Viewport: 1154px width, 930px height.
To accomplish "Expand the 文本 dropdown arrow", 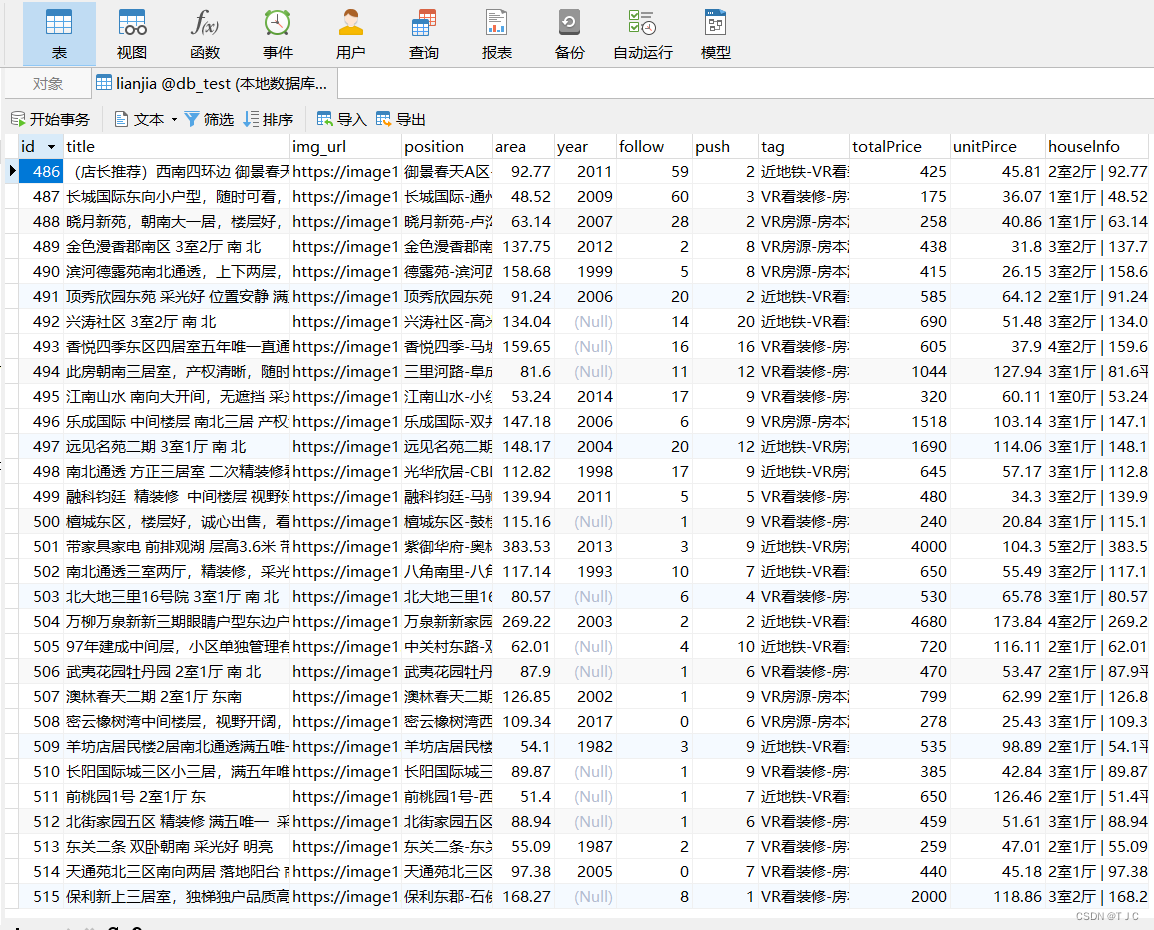I will (174, 119).
